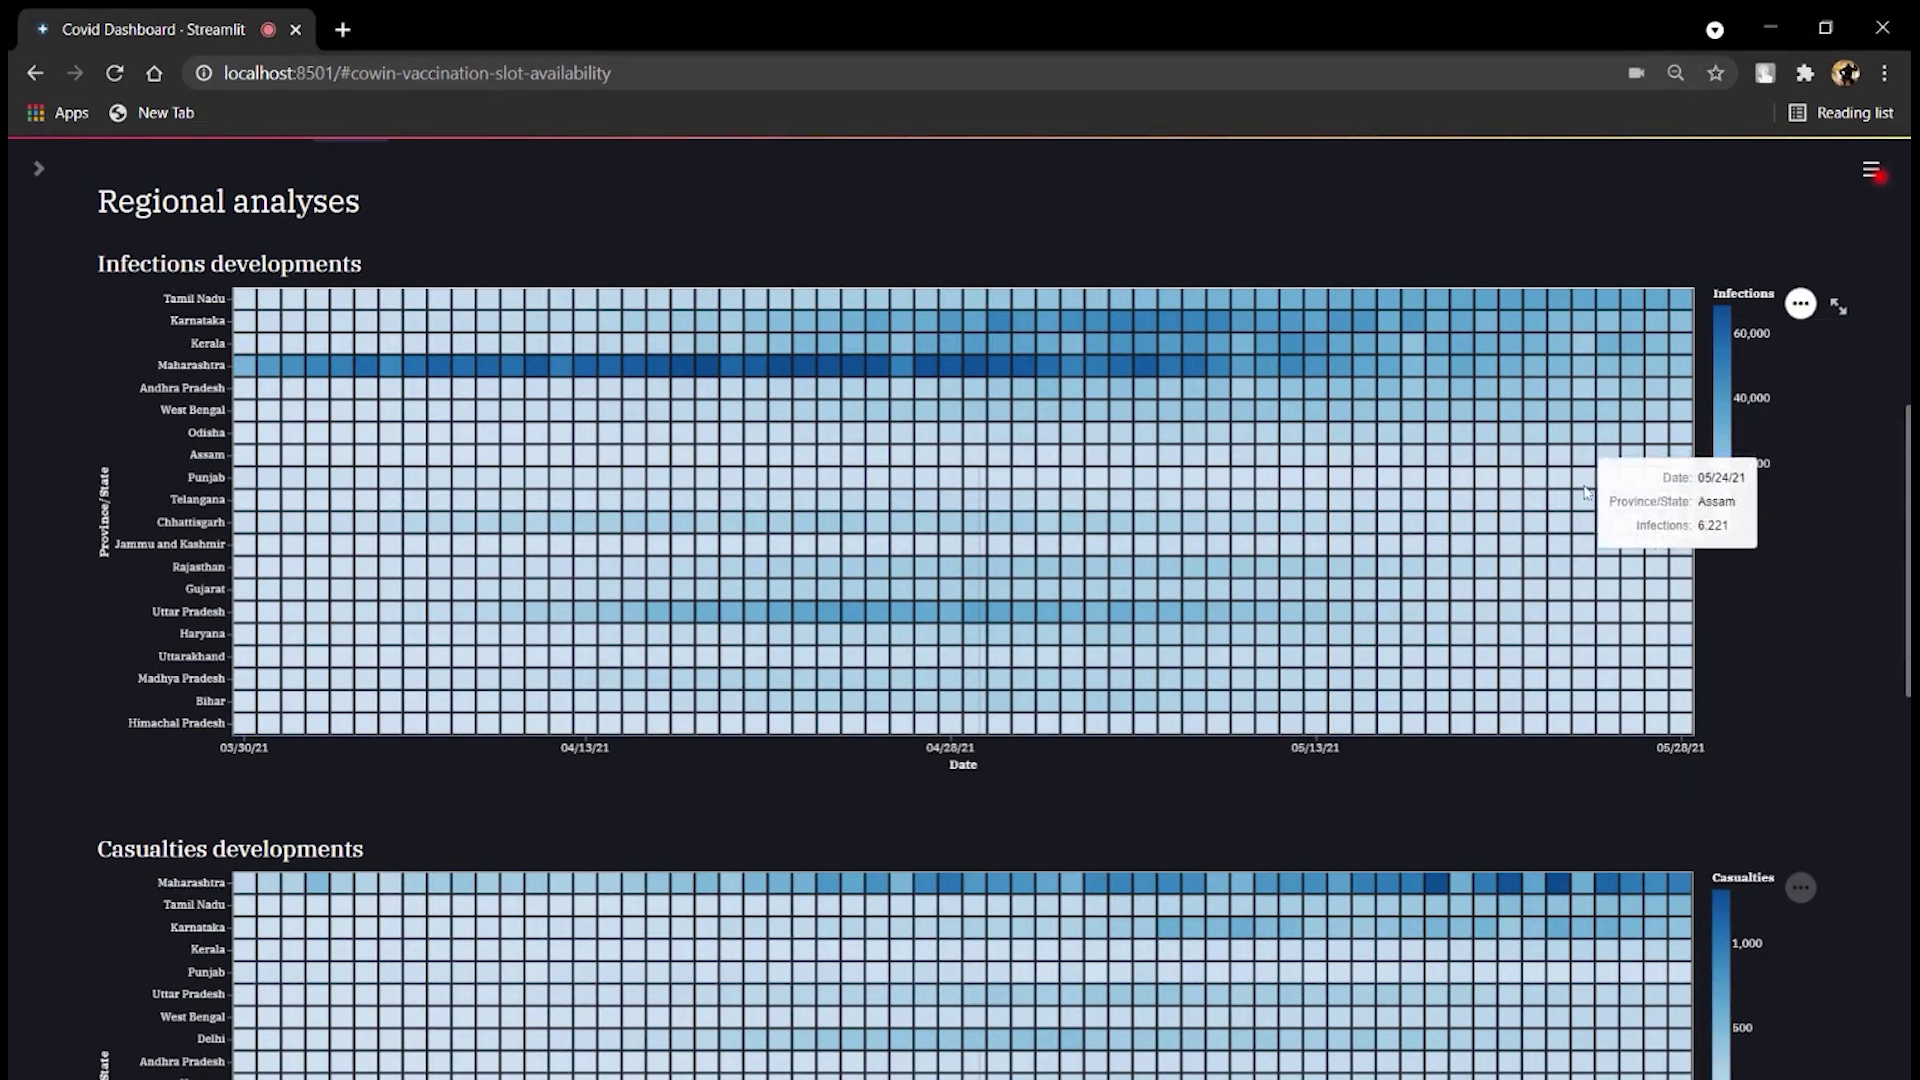Open Infections chart actions menu
Image resolution: width=1920 pixels, height=1080 pixels.
pyautogui.click(x=1800, y=303)
